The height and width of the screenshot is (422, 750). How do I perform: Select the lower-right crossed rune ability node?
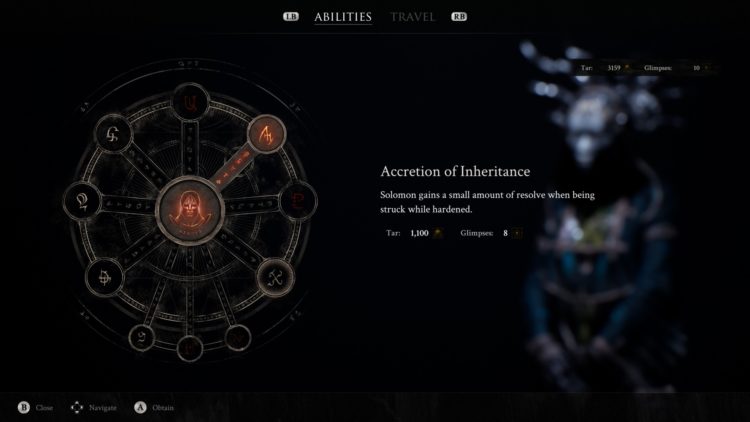pyautogui.click(x=276, y=278)
